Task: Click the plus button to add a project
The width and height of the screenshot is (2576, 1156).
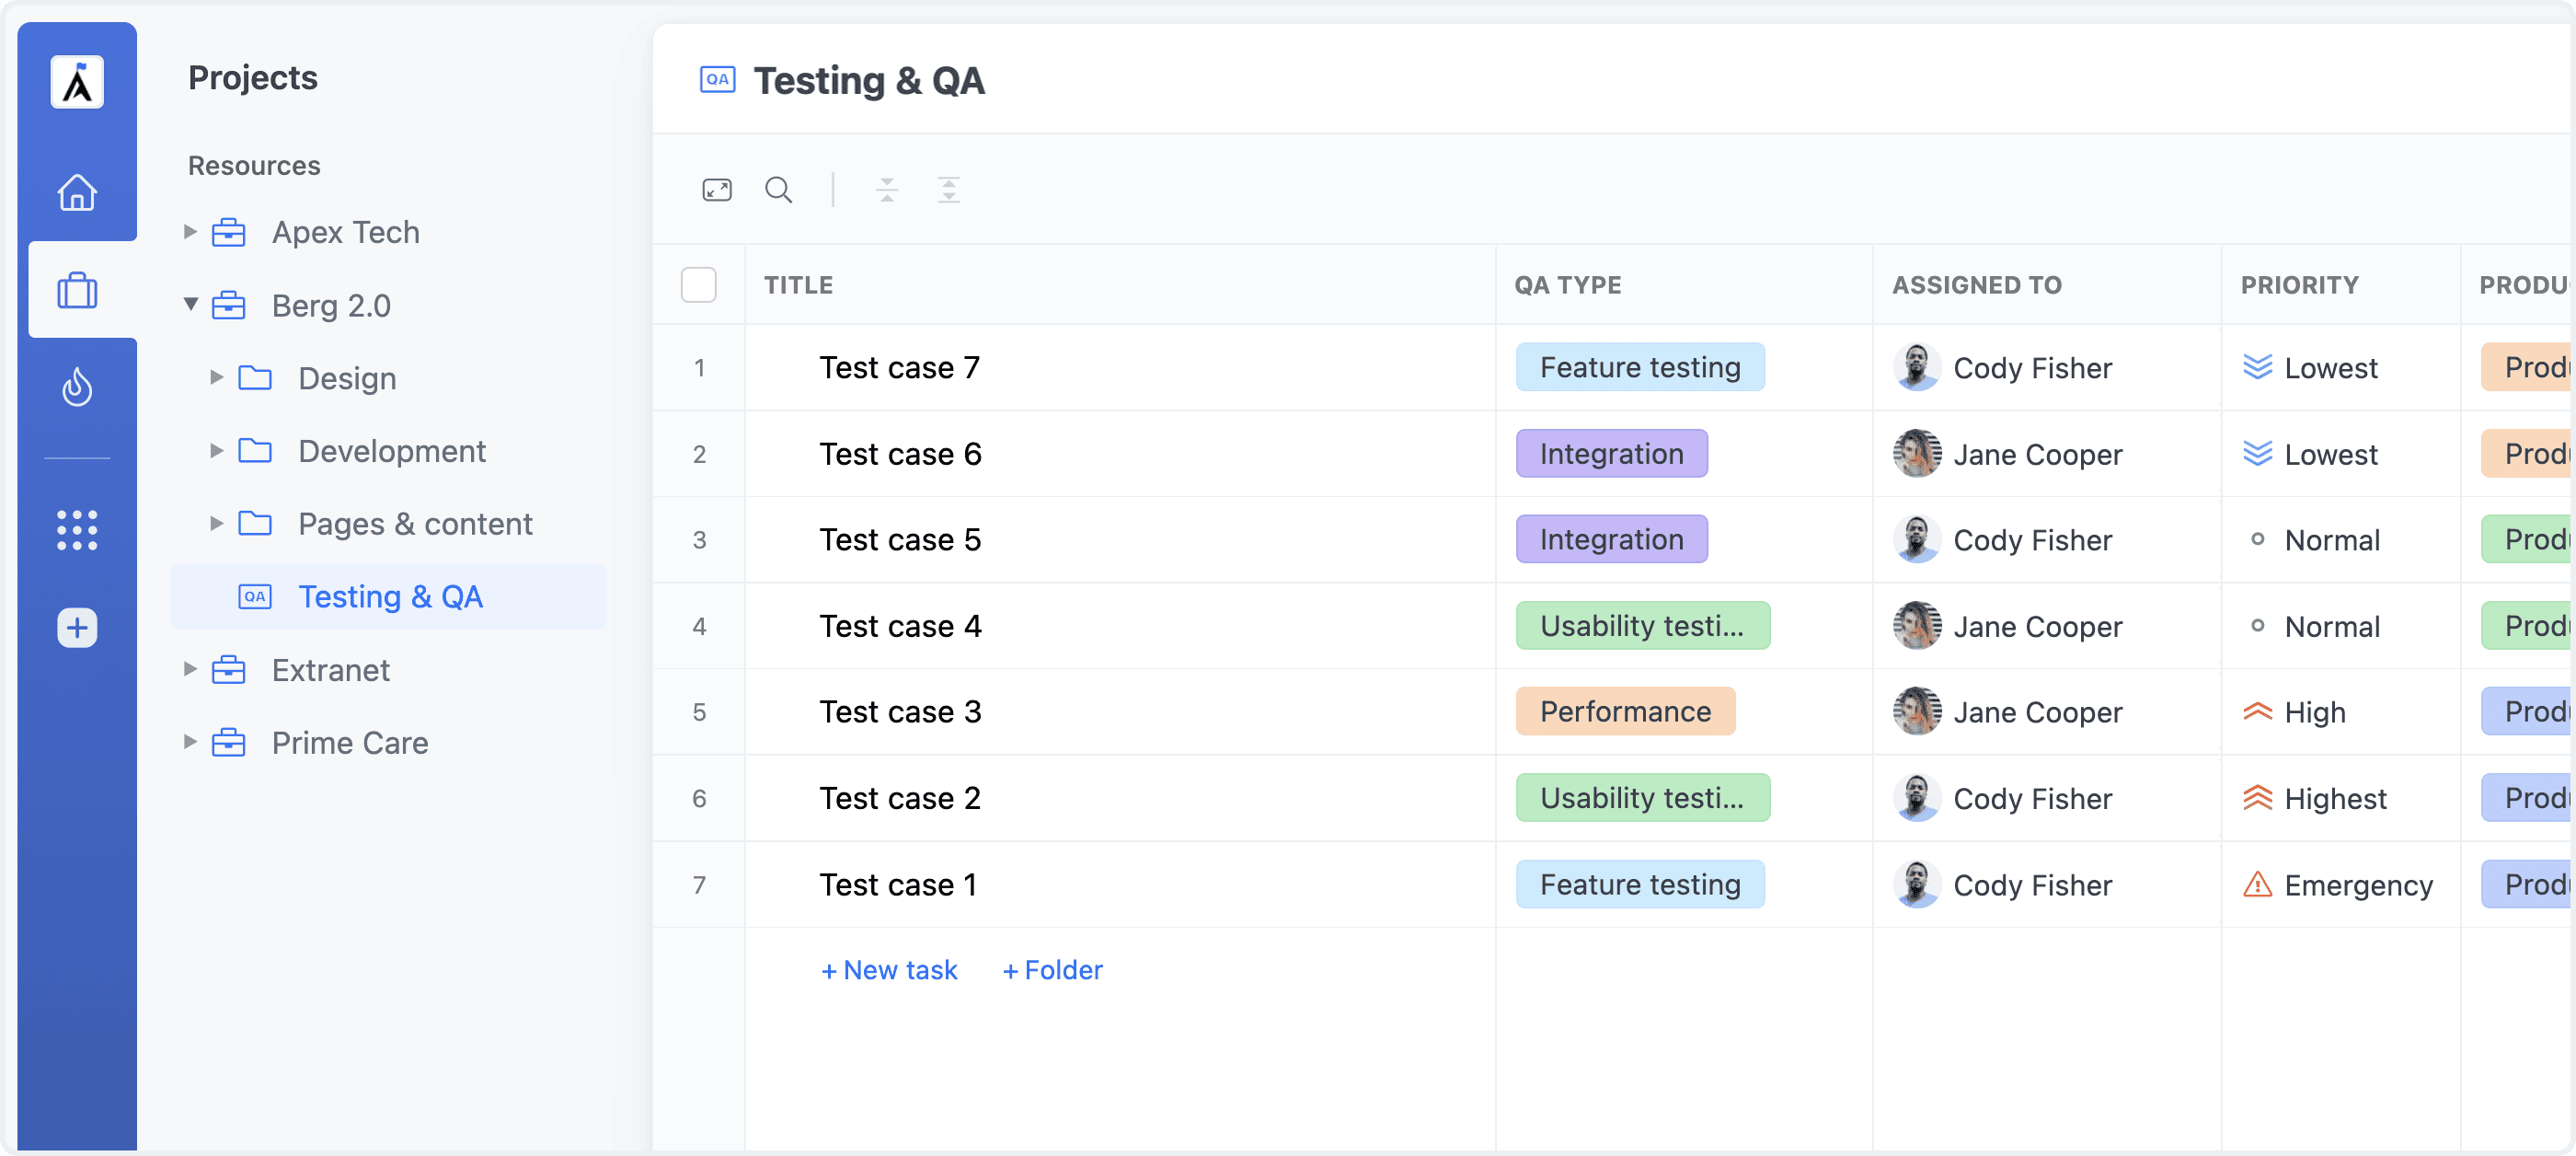Action: 75,627
